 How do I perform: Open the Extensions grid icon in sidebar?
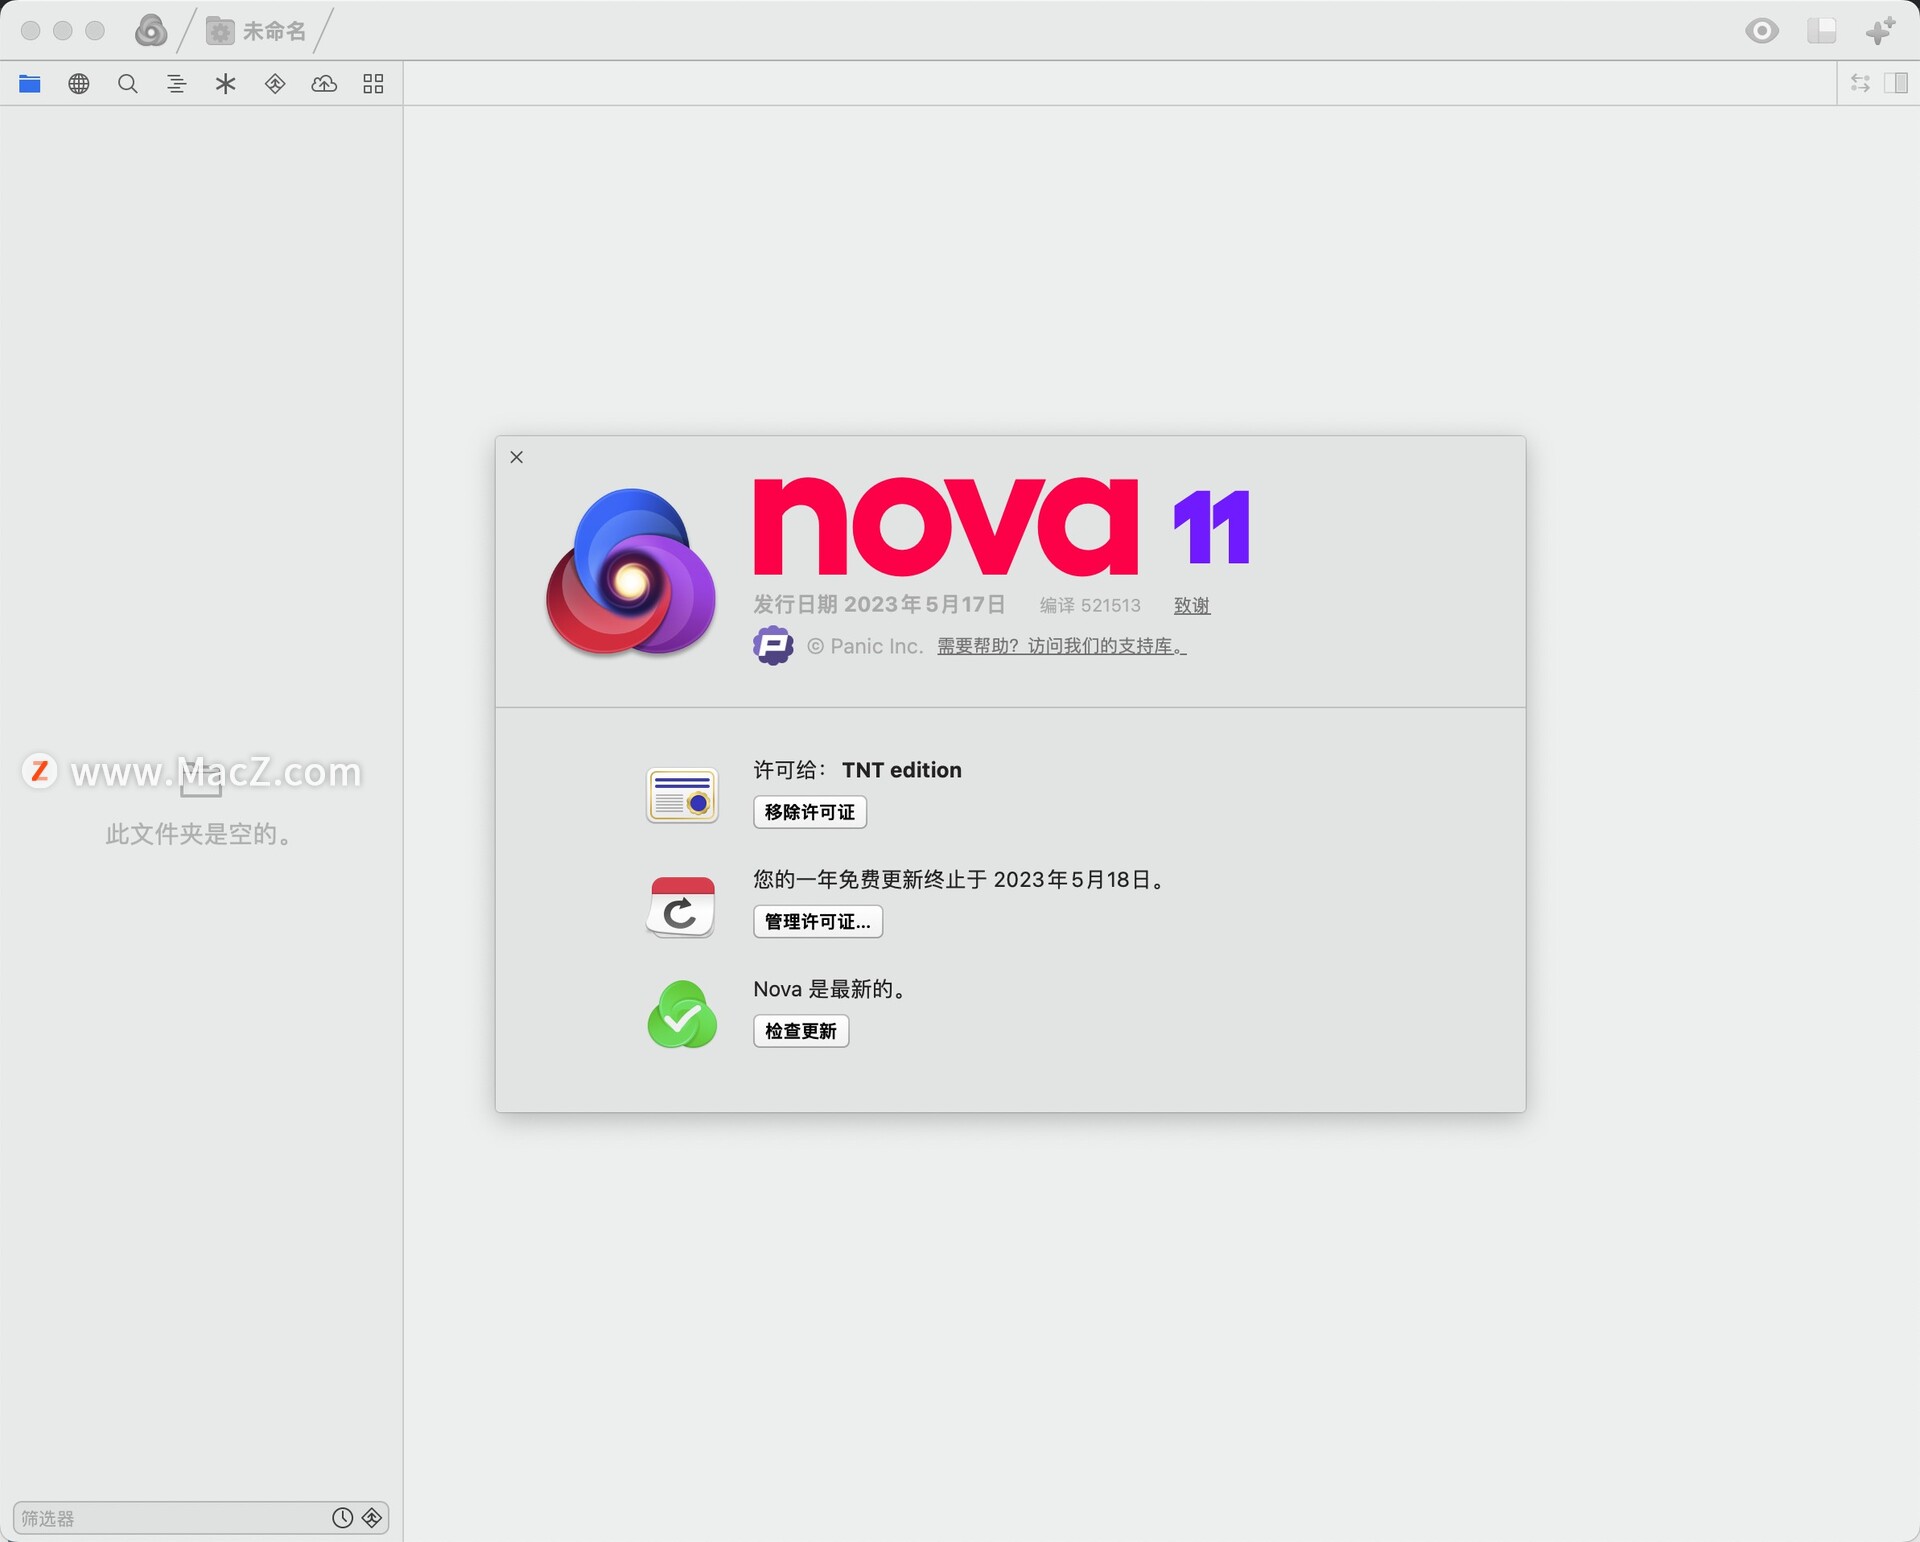372,83
